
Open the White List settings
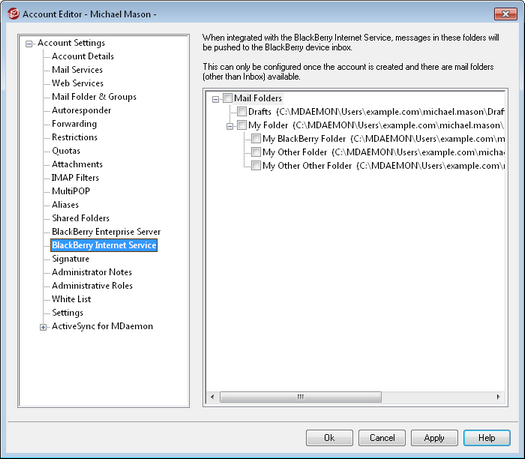click(71, 299)
